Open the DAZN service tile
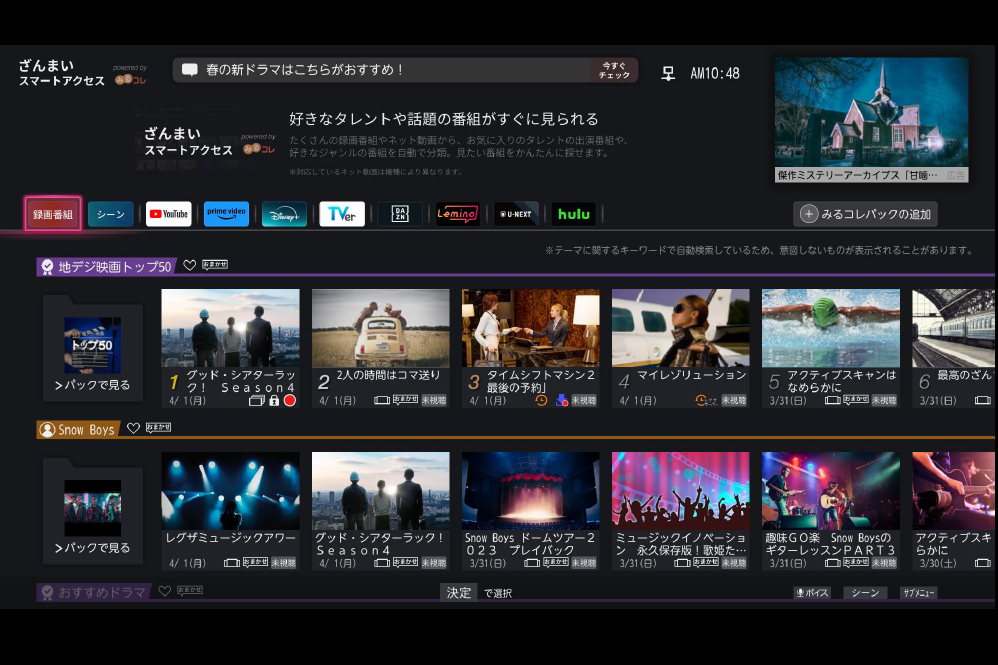 [x=400, y=214]
